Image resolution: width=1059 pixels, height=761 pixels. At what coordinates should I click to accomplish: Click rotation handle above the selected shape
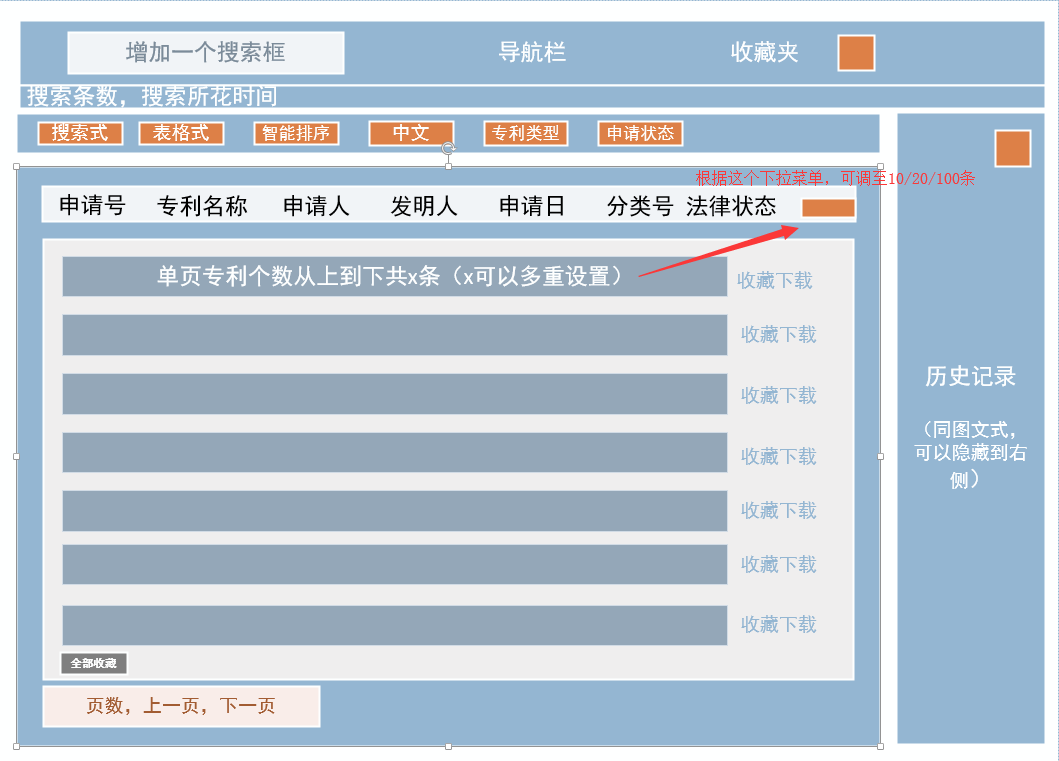(x=448, y=148)
